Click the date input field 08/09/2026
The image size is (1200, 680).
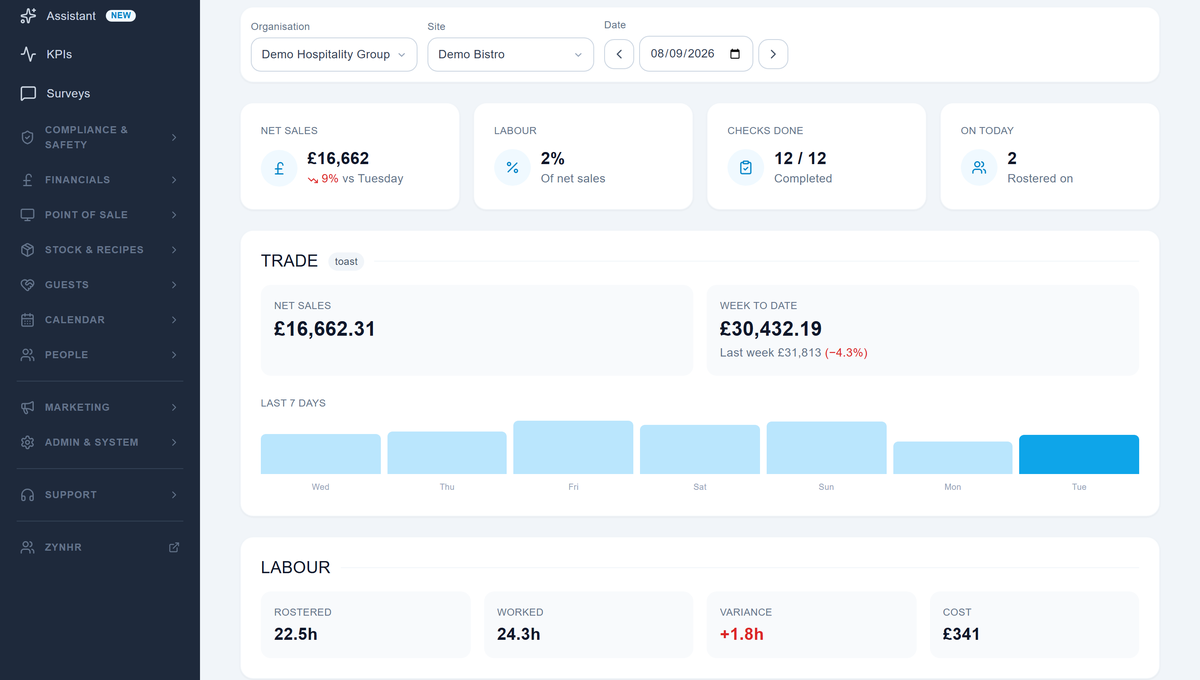[x=696, y=54]
